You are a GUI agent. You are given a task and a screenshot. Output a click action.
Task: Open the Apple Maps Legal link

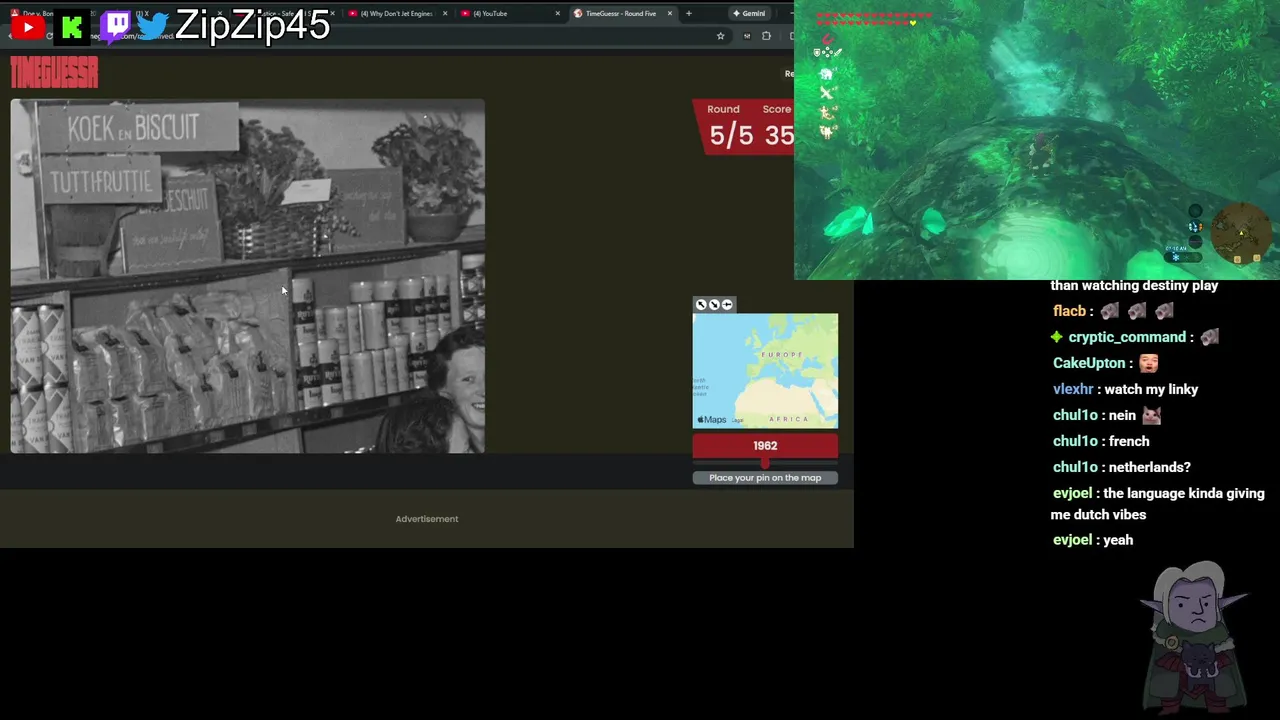(738, 420)
